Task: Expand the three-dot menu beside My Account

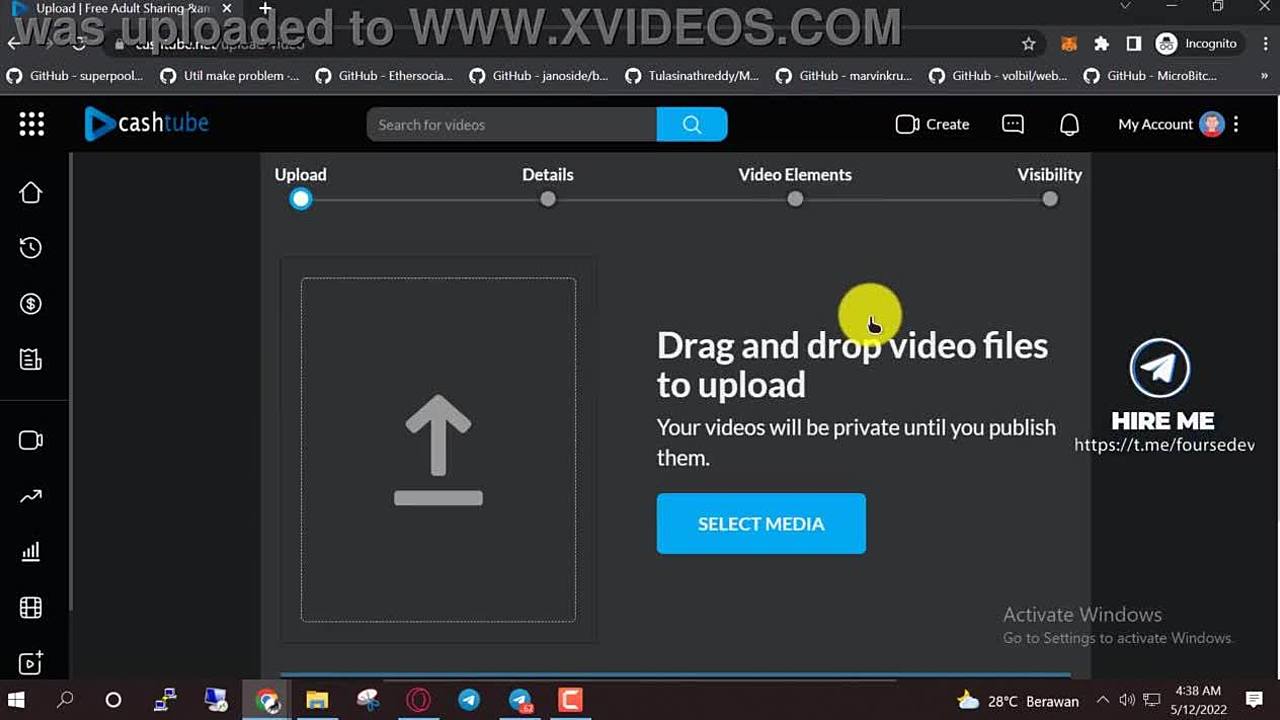Action: point(1236,124)
